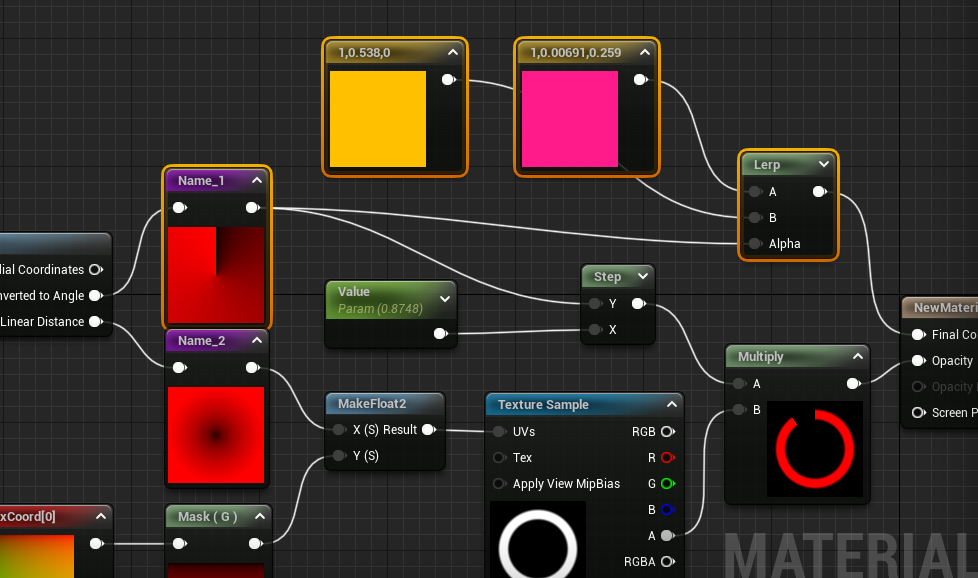Click the Texture Sample RGBA output pin
This screenshot has width=978, height=578.
(x=668, y=562)
